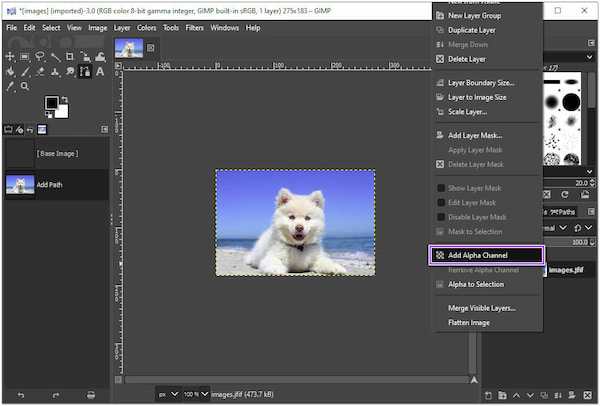Select the Fuzzy Select wand tool
Screen dimensions: 600x406
pos(55,57)
